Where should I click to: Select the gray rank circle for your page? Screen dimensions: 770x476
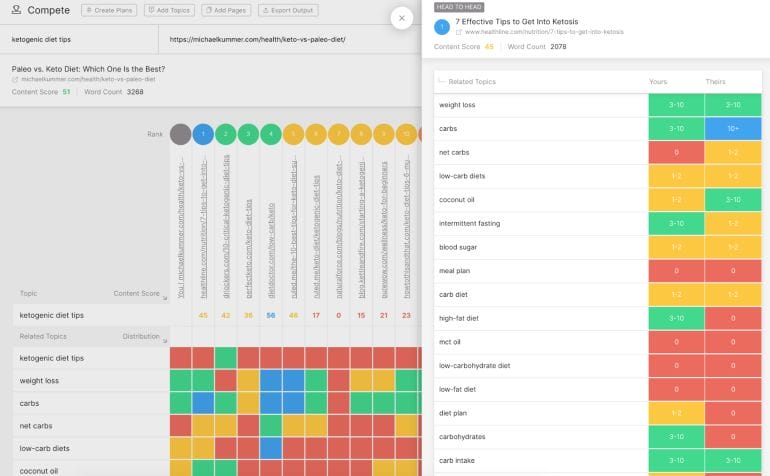pos(180,134)
